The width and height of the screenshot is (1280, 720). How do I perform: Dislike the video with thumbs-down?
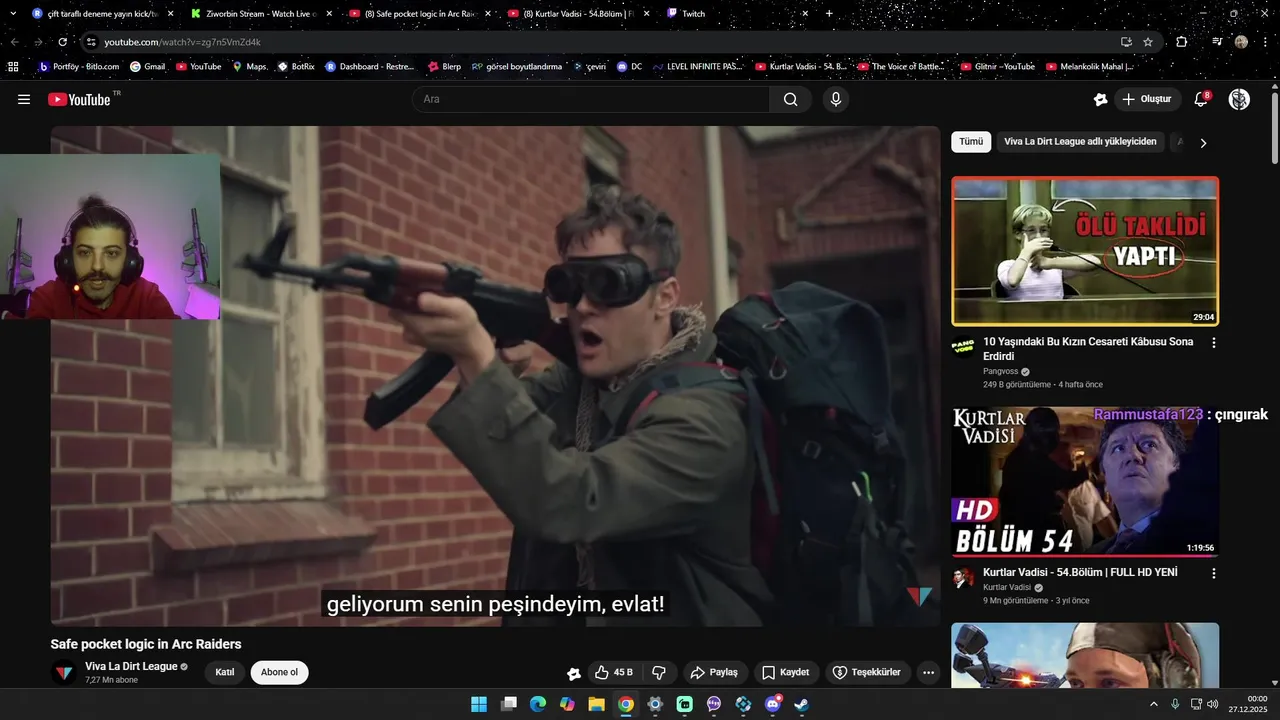tap(659, 672)
